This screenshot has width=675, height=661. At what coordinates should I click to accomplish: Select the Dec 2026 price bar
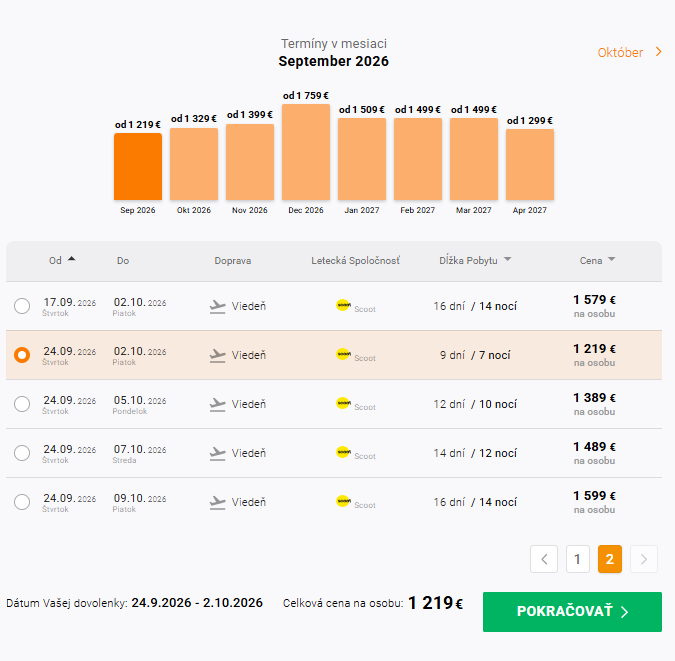pos(306,152)
